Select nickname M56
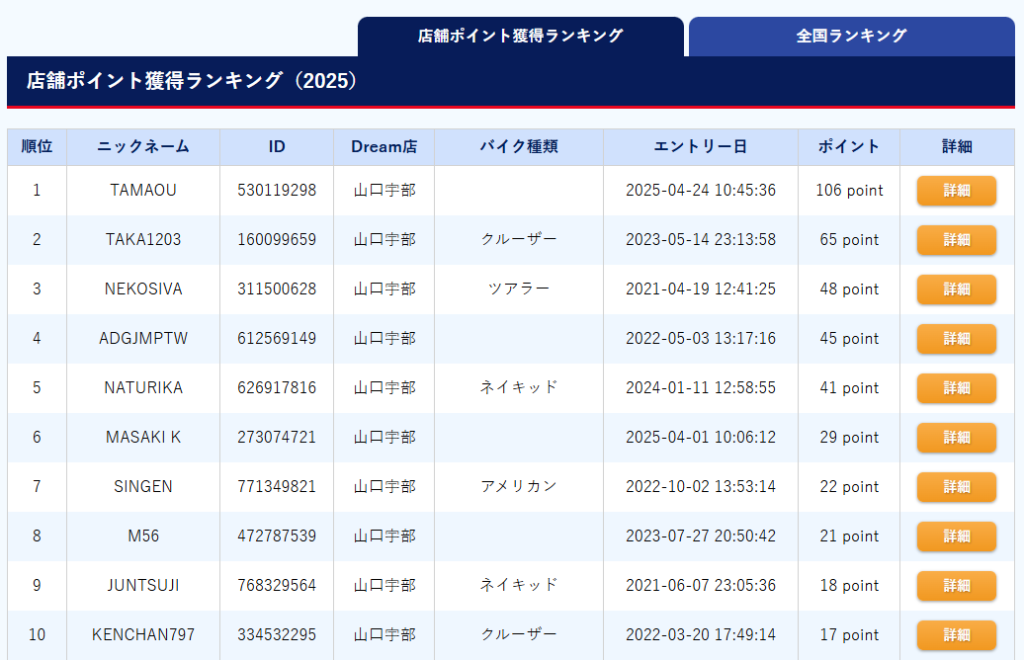This screenshot has height=660, width=1024. [x=143, y=536]
